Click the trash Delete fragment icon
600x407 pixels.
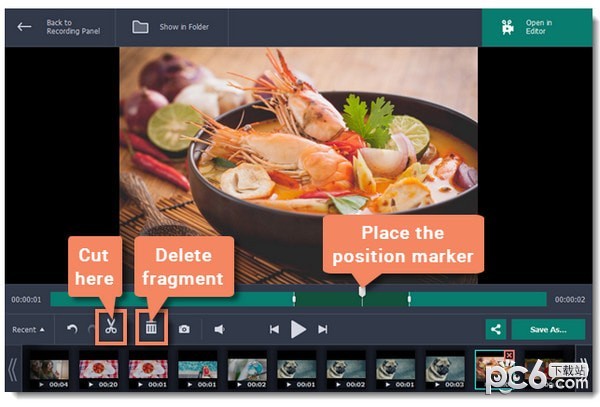151,328
